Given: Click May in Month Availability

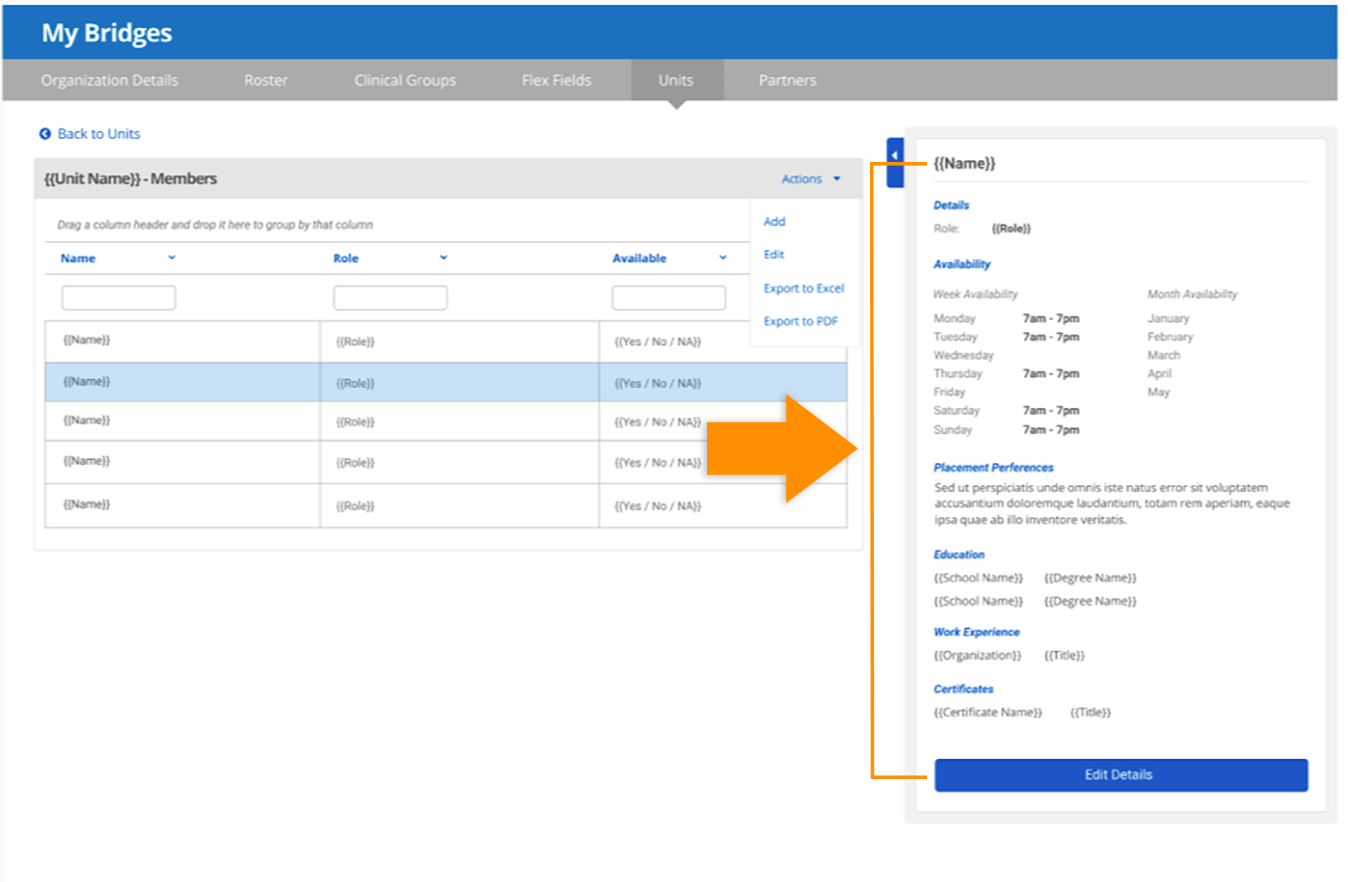Looking at the screenshot, I should [x=1158, y=392].
